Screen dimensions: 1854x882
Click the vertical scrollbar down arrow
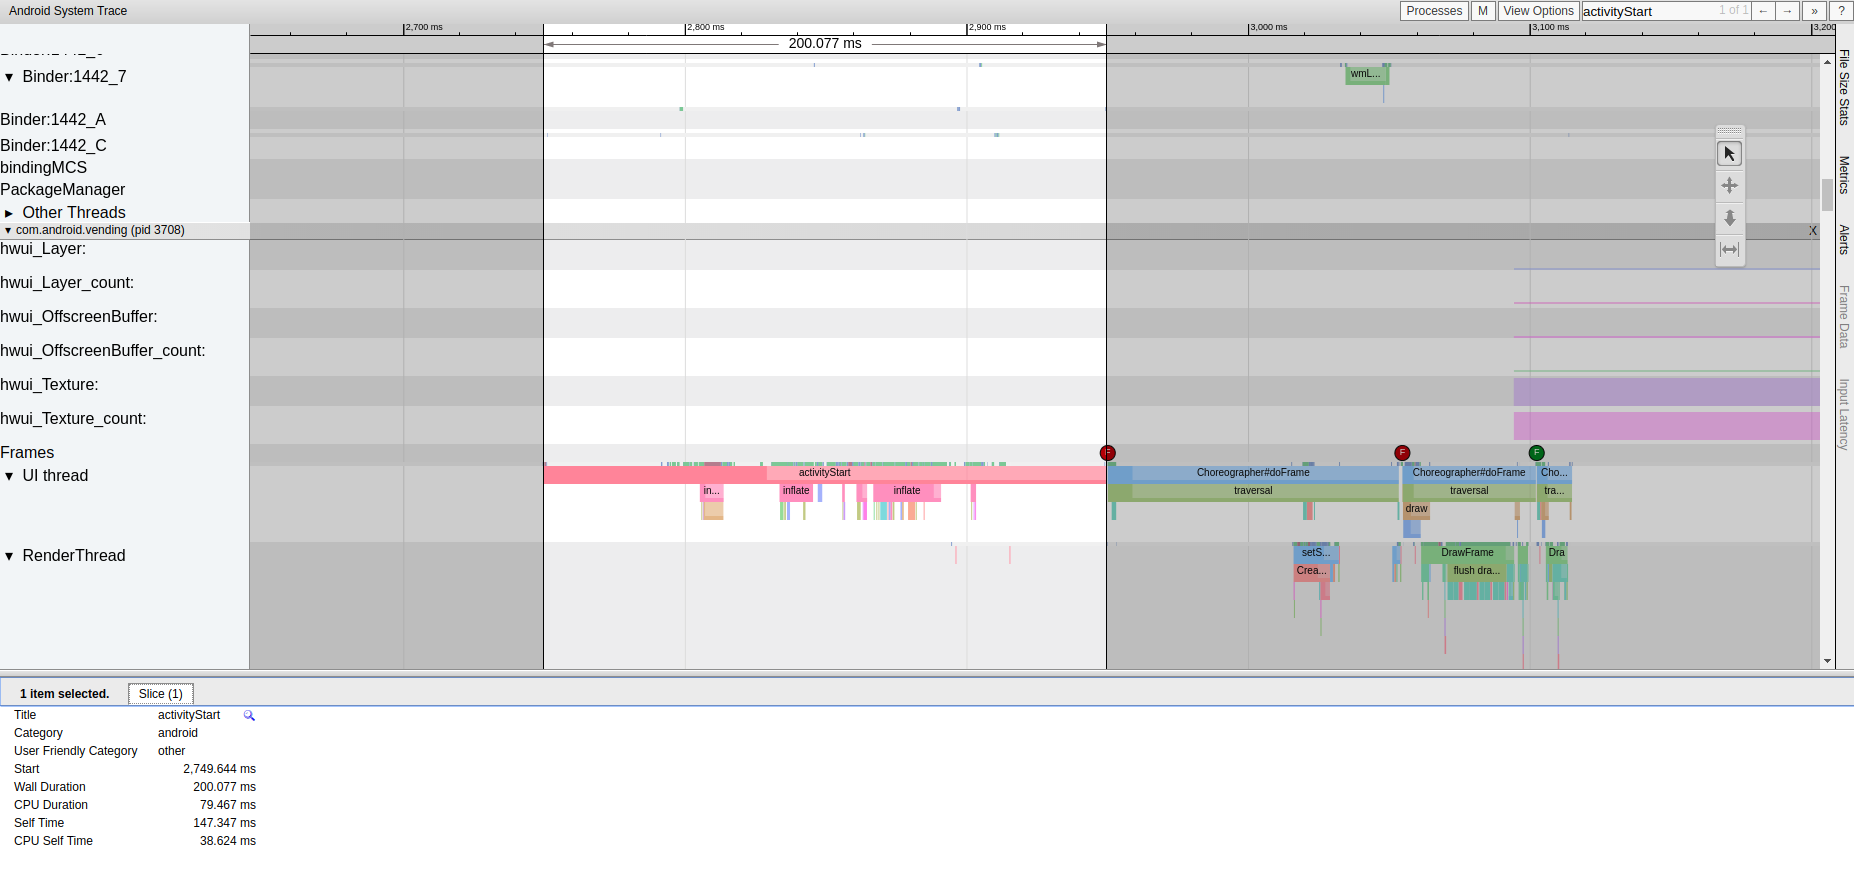tap(1827, 661)
